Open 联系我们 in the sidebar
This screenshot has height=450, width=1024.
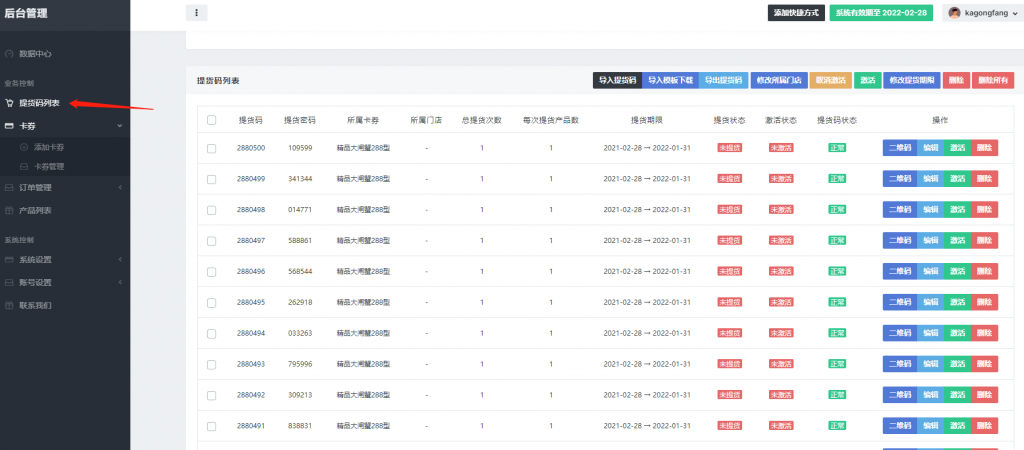35,305
